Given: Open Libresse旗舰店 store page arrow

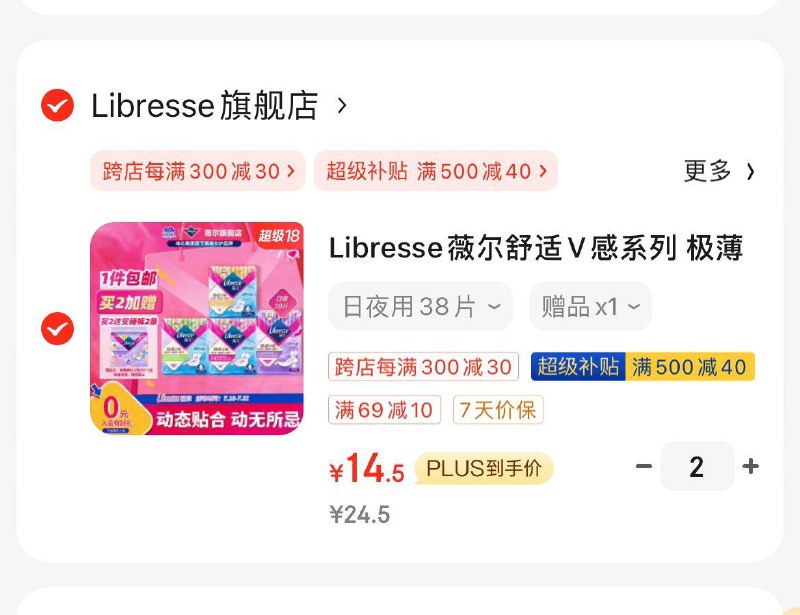Looking at the screenshot, I should [x=342, y=106].
